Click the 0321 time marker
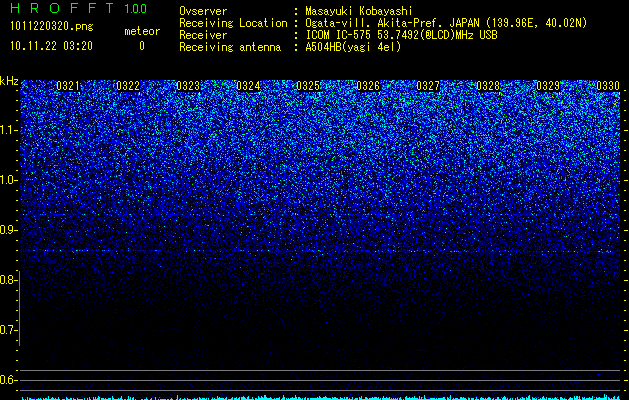The image size is (629, 400). [x=68, y=86]
